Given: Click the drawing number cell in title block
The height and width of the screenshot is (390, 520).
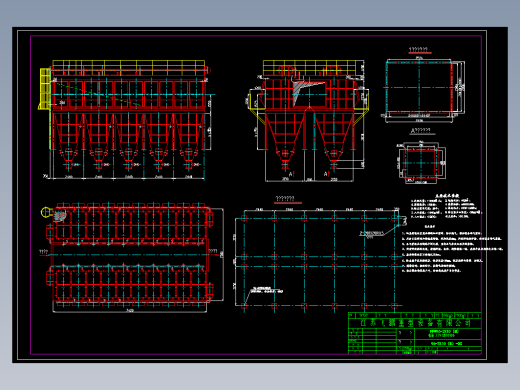Looking at the screenshot, I should [x=447, y=343].
